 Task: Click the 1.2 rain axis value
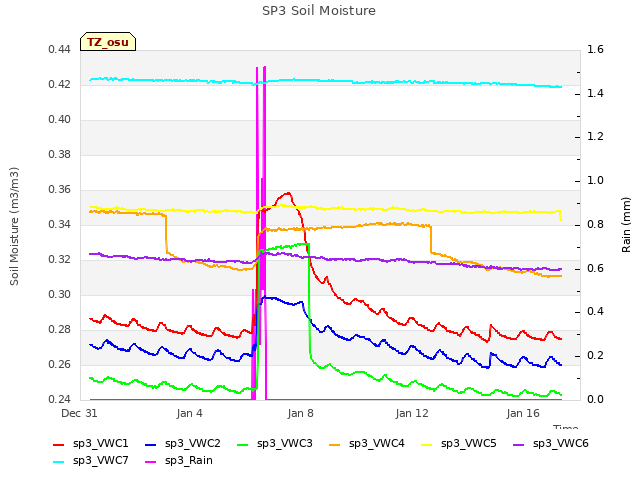[x=596, y=137]
